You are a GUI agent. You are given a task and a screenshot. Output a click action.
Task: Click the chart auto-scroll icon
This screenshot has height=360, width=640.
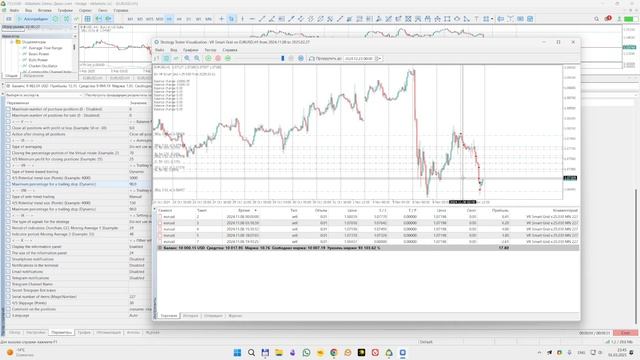pos(98,19)
